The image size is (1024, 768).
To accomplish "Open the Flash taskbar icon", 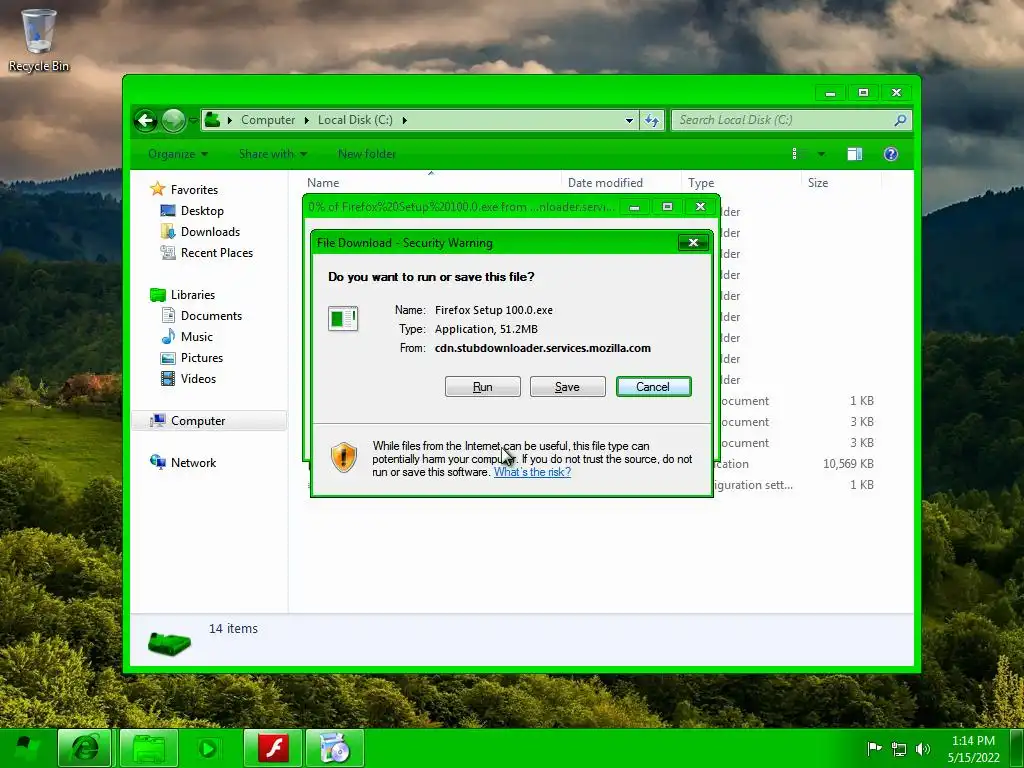I will (x=273, y=748).
